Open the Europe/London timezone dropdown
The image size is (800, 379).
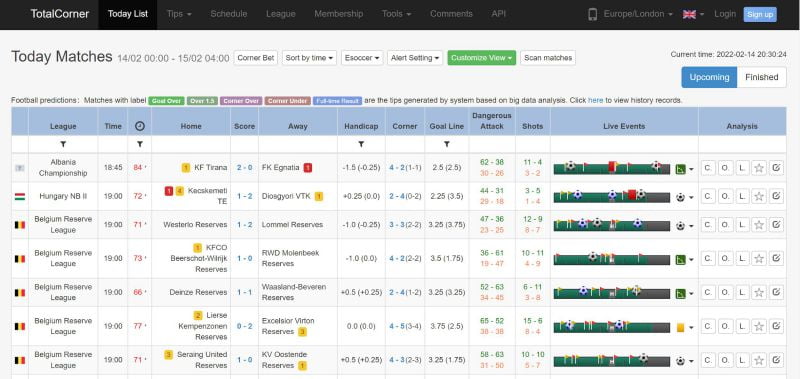638,14
